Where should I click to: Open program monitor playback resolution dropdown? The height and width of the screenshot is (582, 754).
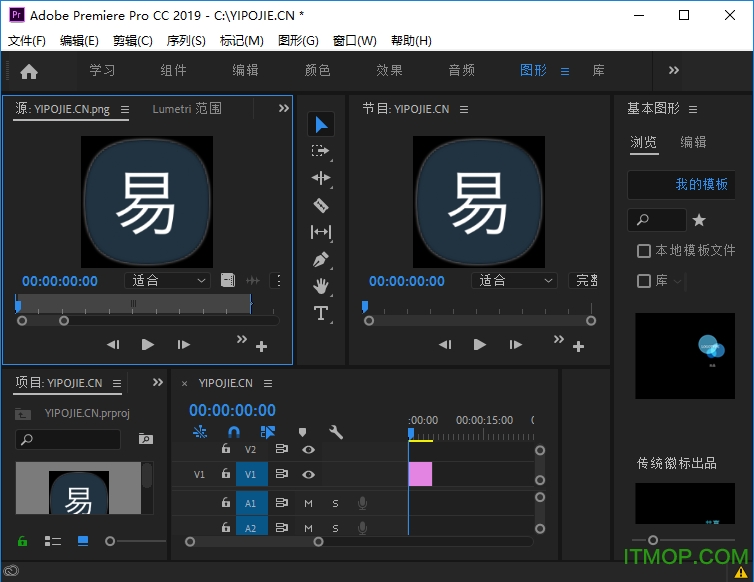point(584,280)
